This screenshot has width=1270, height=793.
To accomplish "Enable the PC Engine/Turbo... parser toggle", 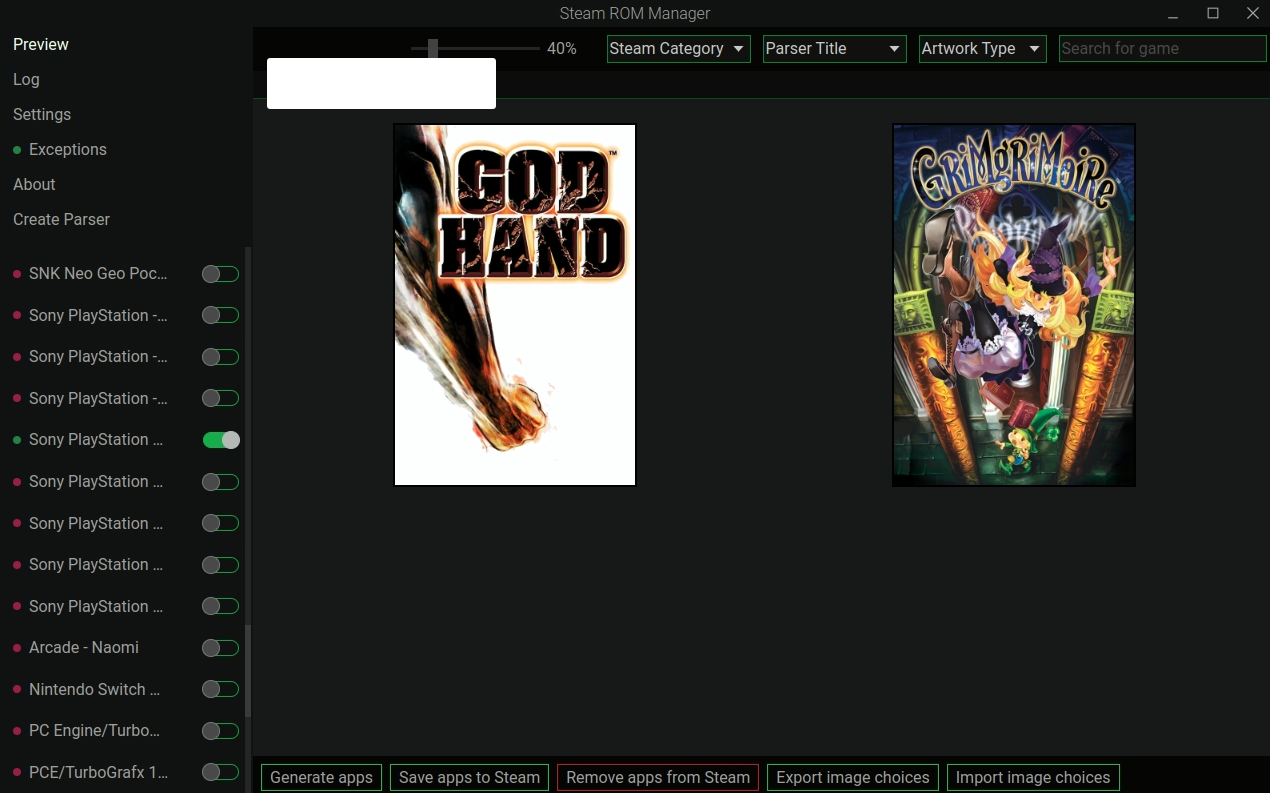I will click(x=220, y=731).
